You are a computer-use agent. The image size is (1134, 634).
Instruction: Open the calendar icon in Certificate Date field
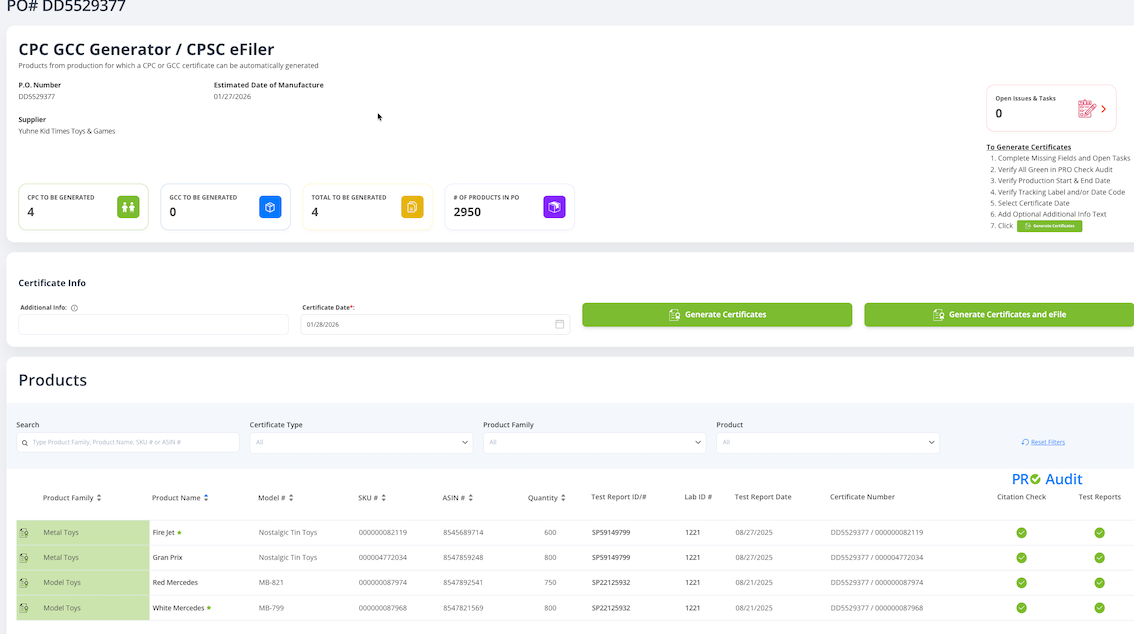560,324
